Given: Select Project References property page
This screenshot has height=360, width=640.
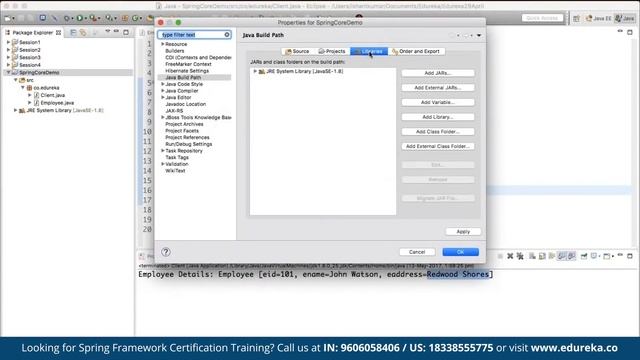Looking at the screenshot, I should (187, 137).
